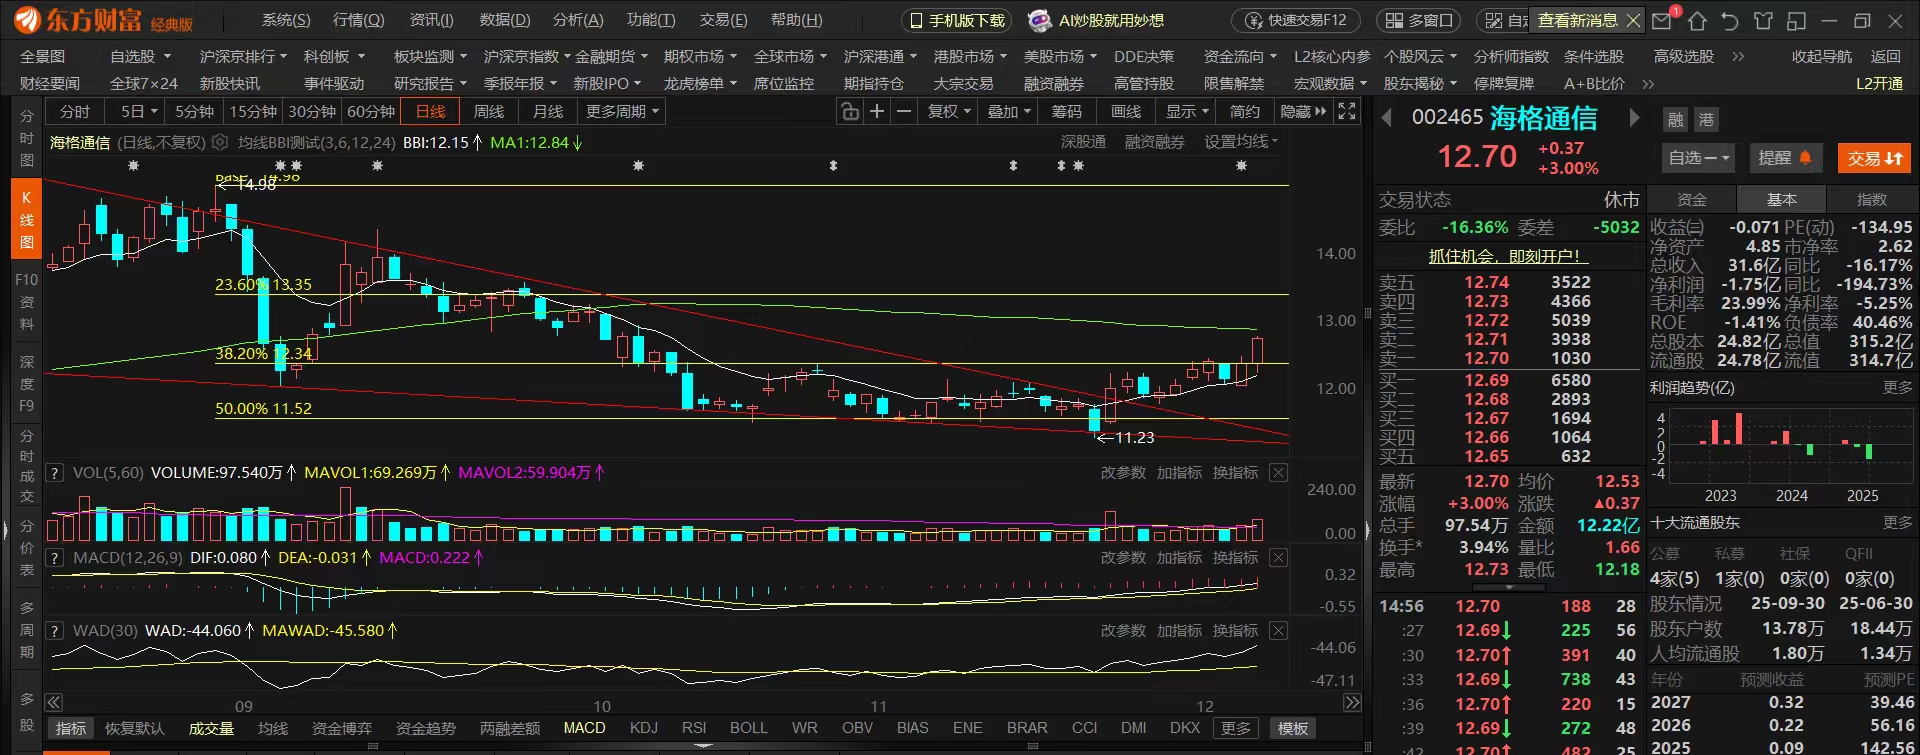
Task: Open the 更多周期 dropdown
Action: [623, 111]
